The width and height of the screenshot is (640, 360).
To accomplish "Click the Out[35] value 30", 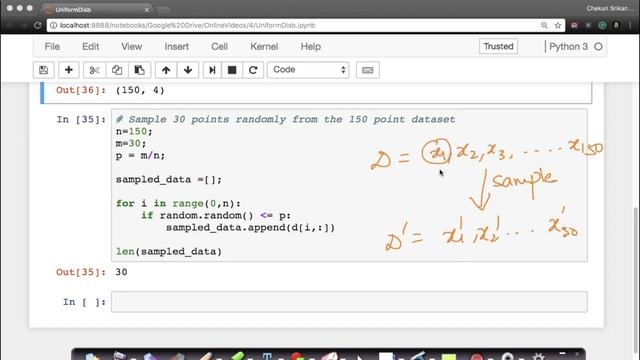I will [121, 272].
